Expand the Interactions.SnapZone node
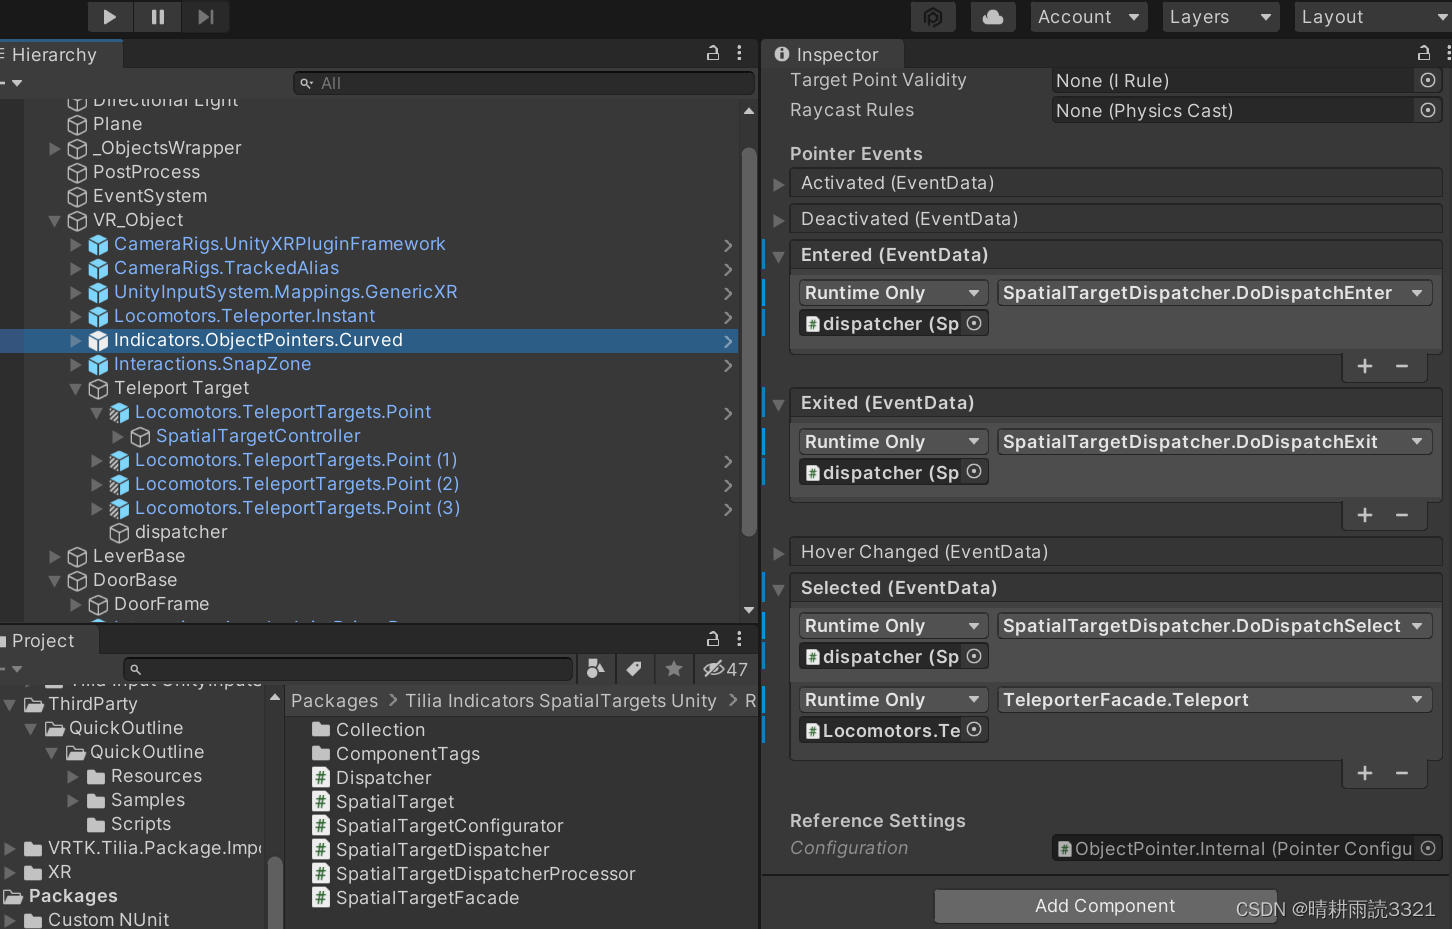Viewport: 1452px width, 929px height. pos(76,364)
